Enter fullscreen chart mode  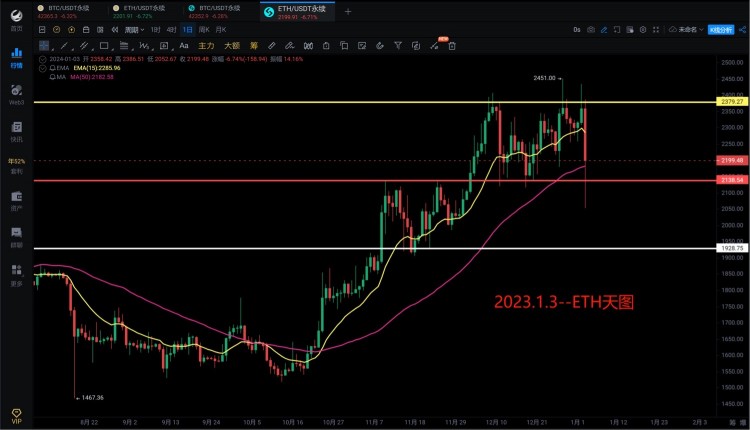click(656, 30)
